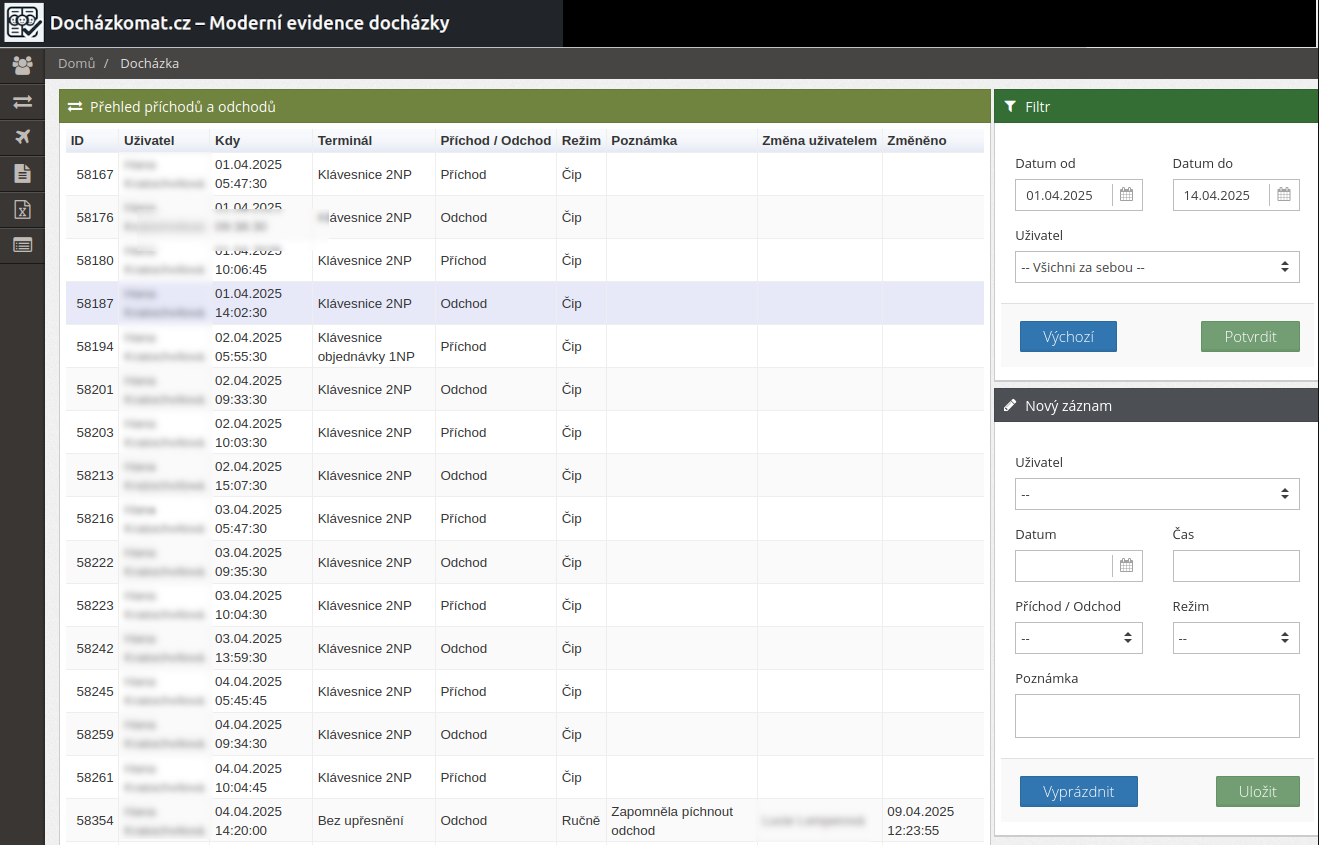Click the Ručně mode cell
The width and height of the screenshot is (1319, 845).
(x=581, y=821)
